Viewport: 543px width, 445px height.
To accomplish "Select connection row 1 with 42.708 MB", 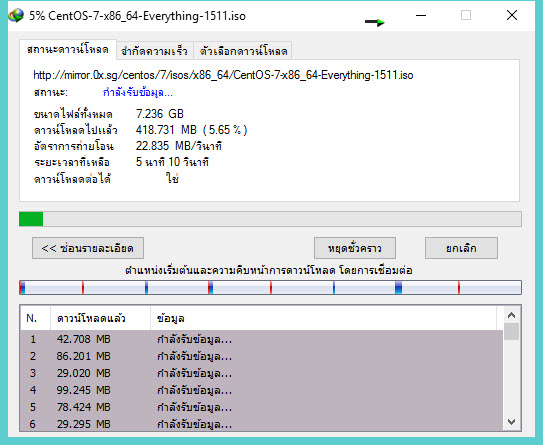I will click(261, 339).
